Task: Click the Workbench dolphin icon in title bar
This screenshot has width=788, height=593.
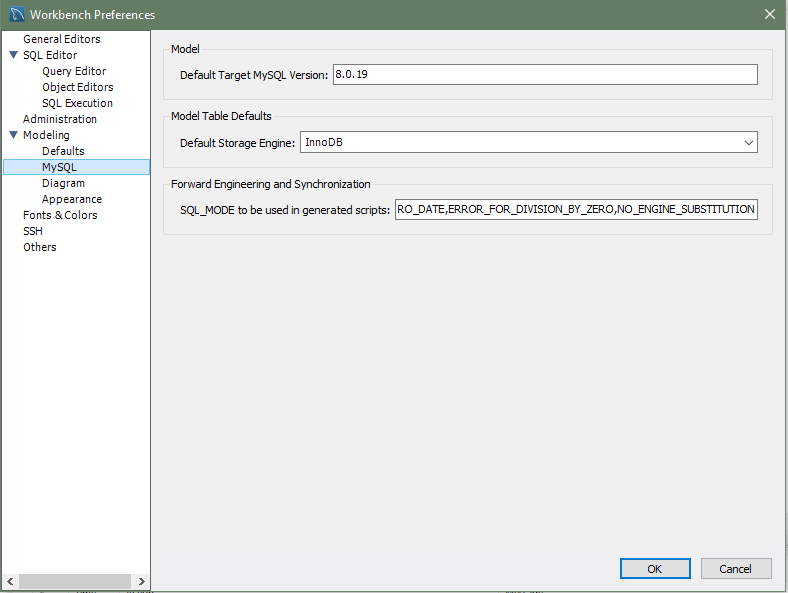Action: point(16,14)
